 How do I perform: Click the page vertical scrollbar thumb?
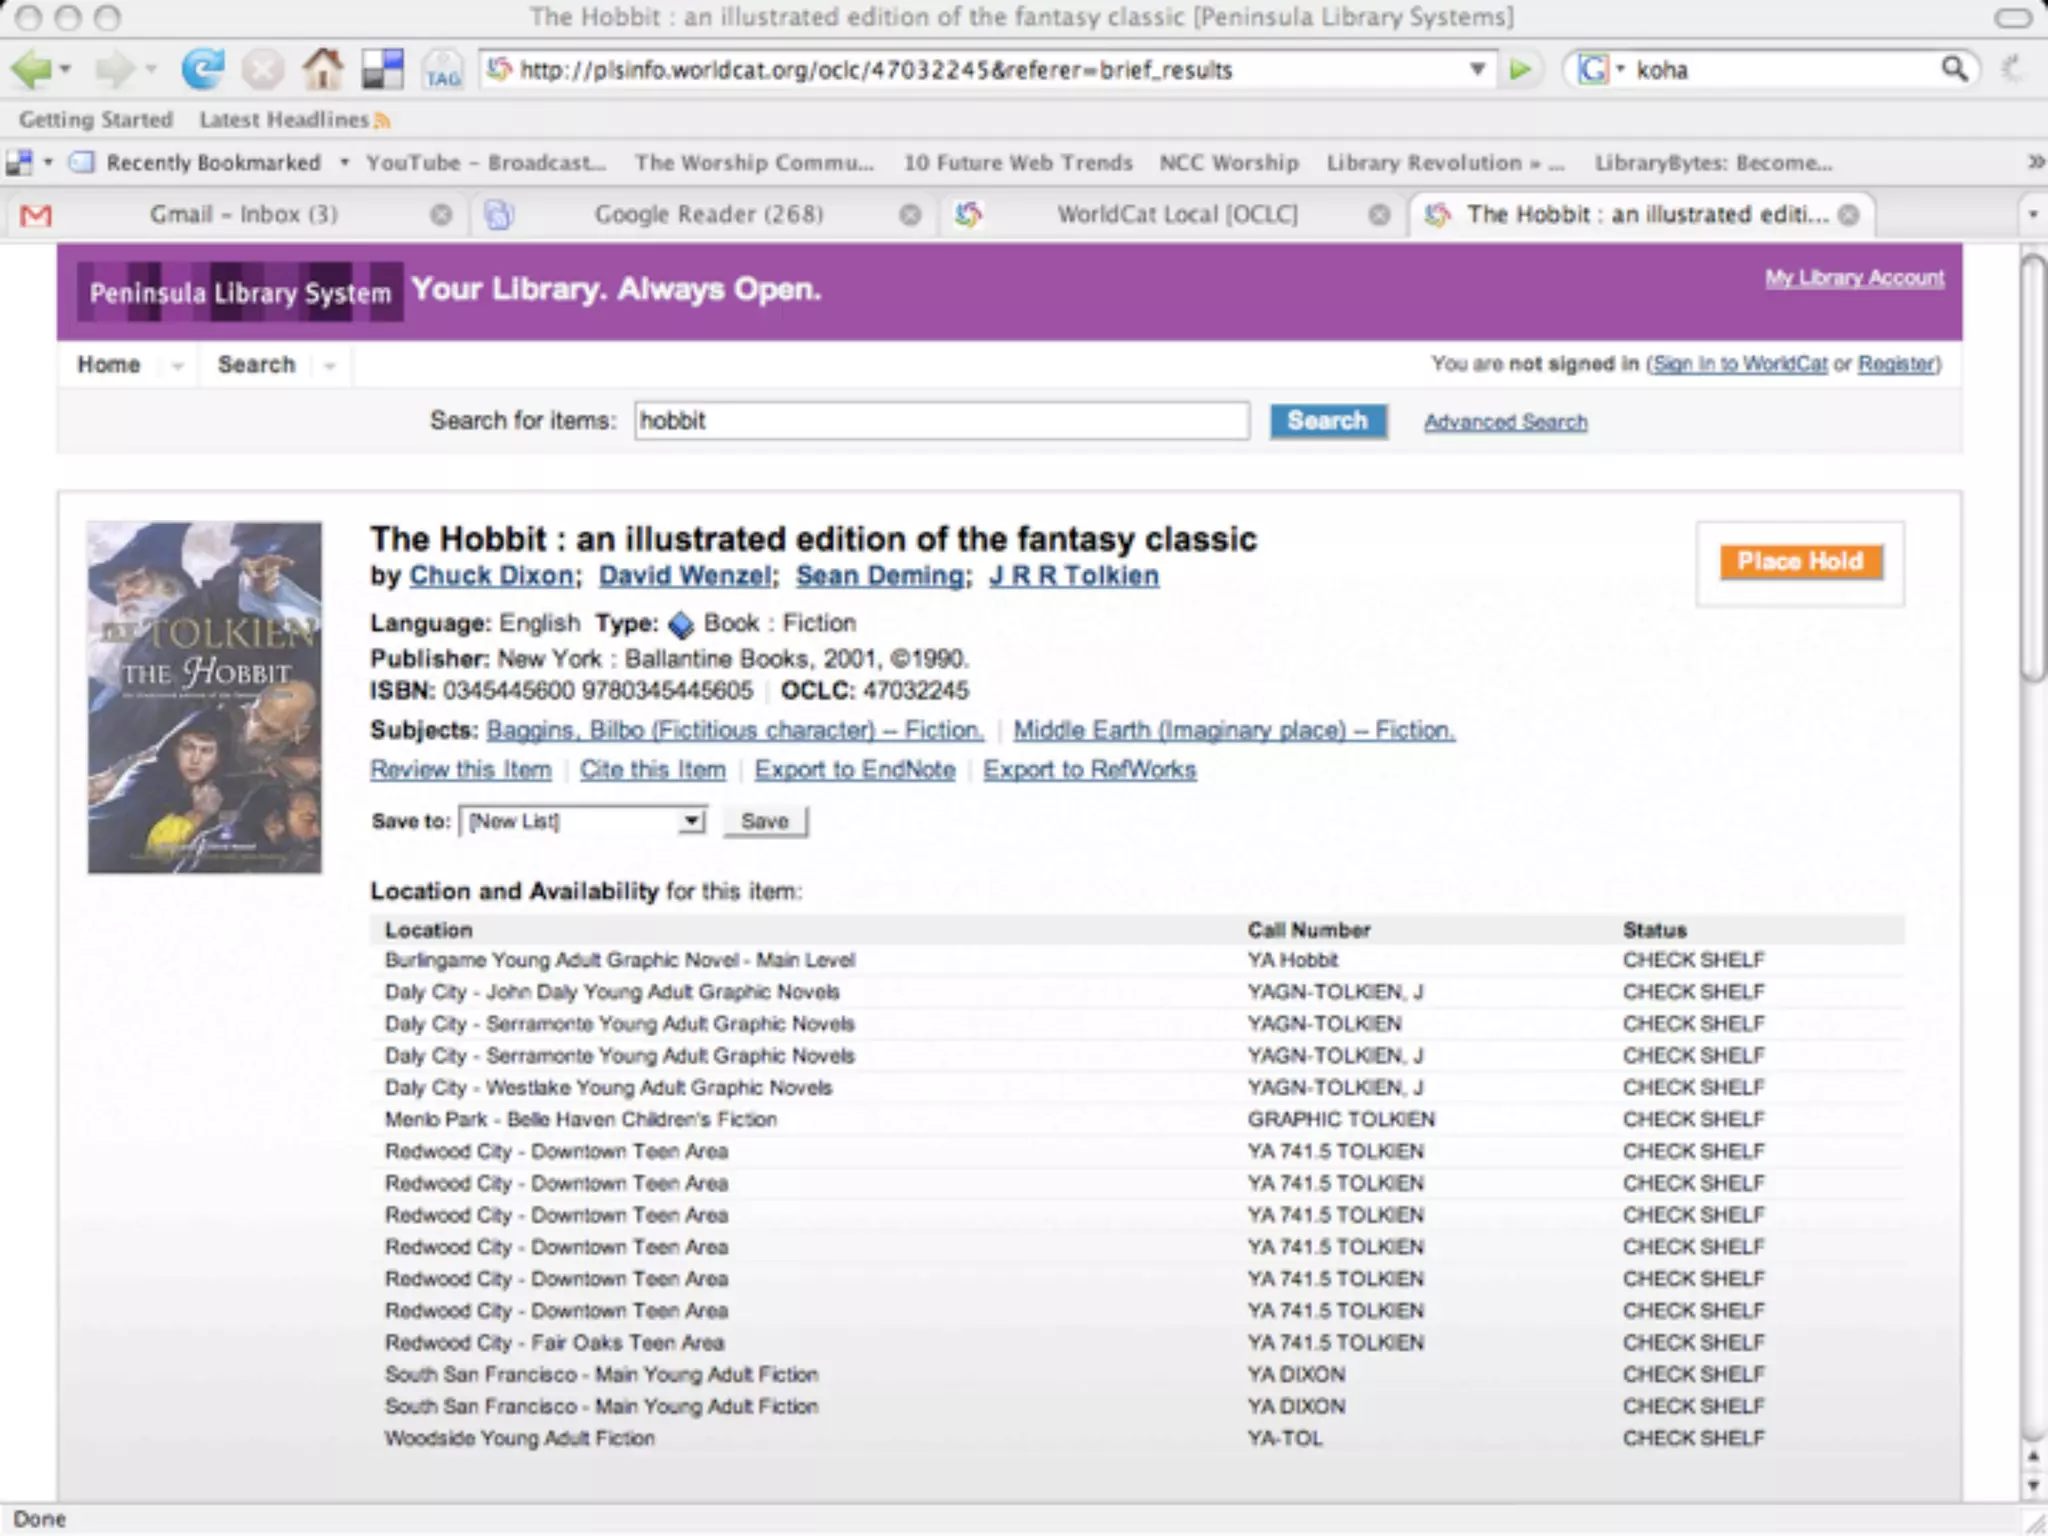click(x=2033, y=470)
